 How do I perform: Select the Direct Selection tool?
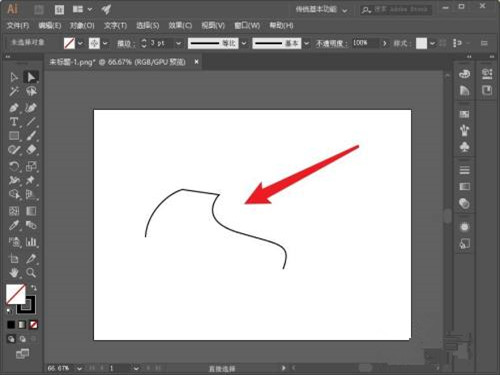31,77
